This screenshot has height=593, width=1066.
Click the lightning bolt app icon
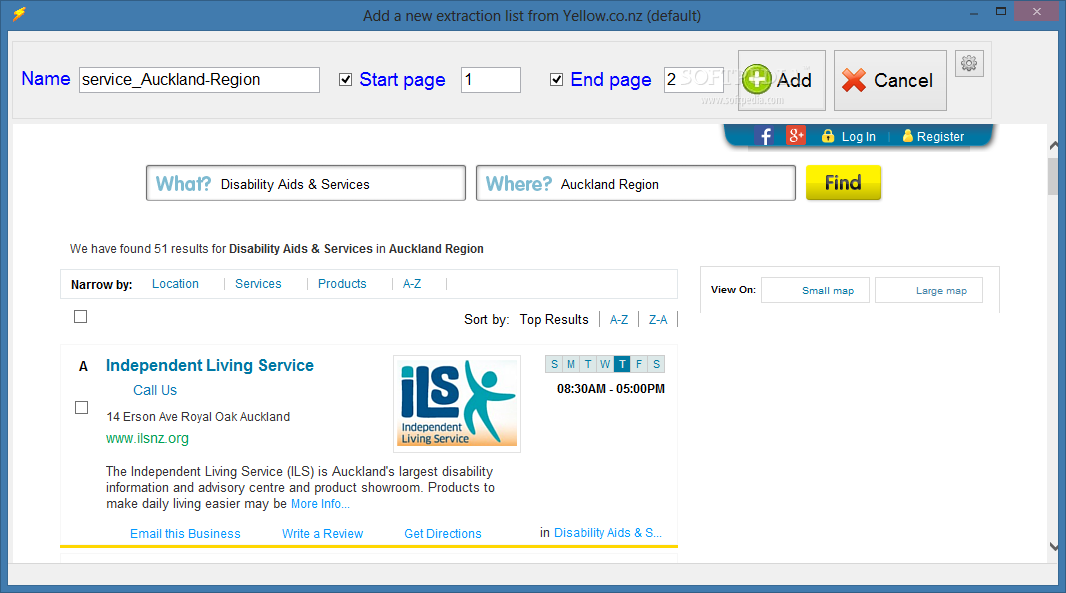19,14
